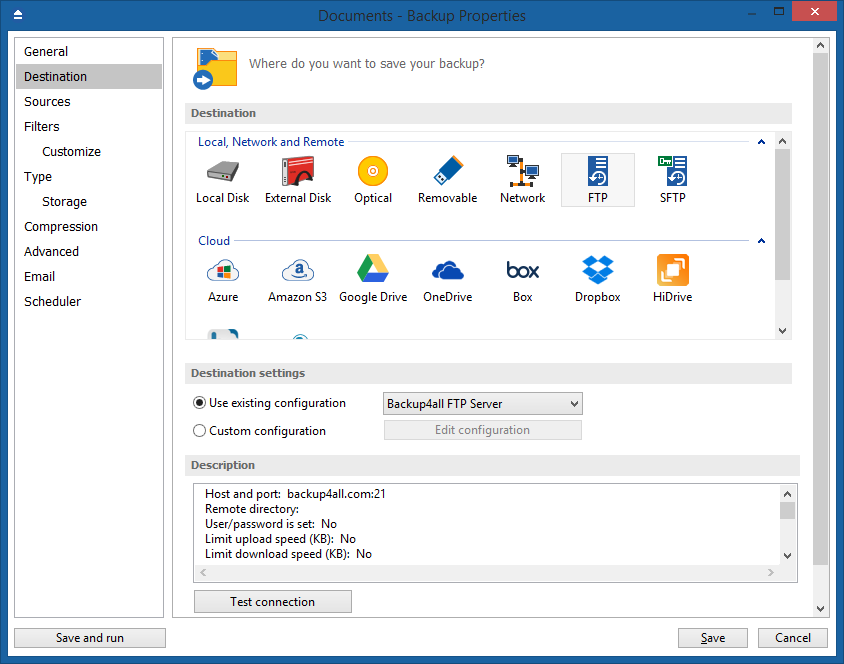This screenshot has height=664, width=844.
Task: Click description box scroll up arrow
Action: tap(787, 493)
